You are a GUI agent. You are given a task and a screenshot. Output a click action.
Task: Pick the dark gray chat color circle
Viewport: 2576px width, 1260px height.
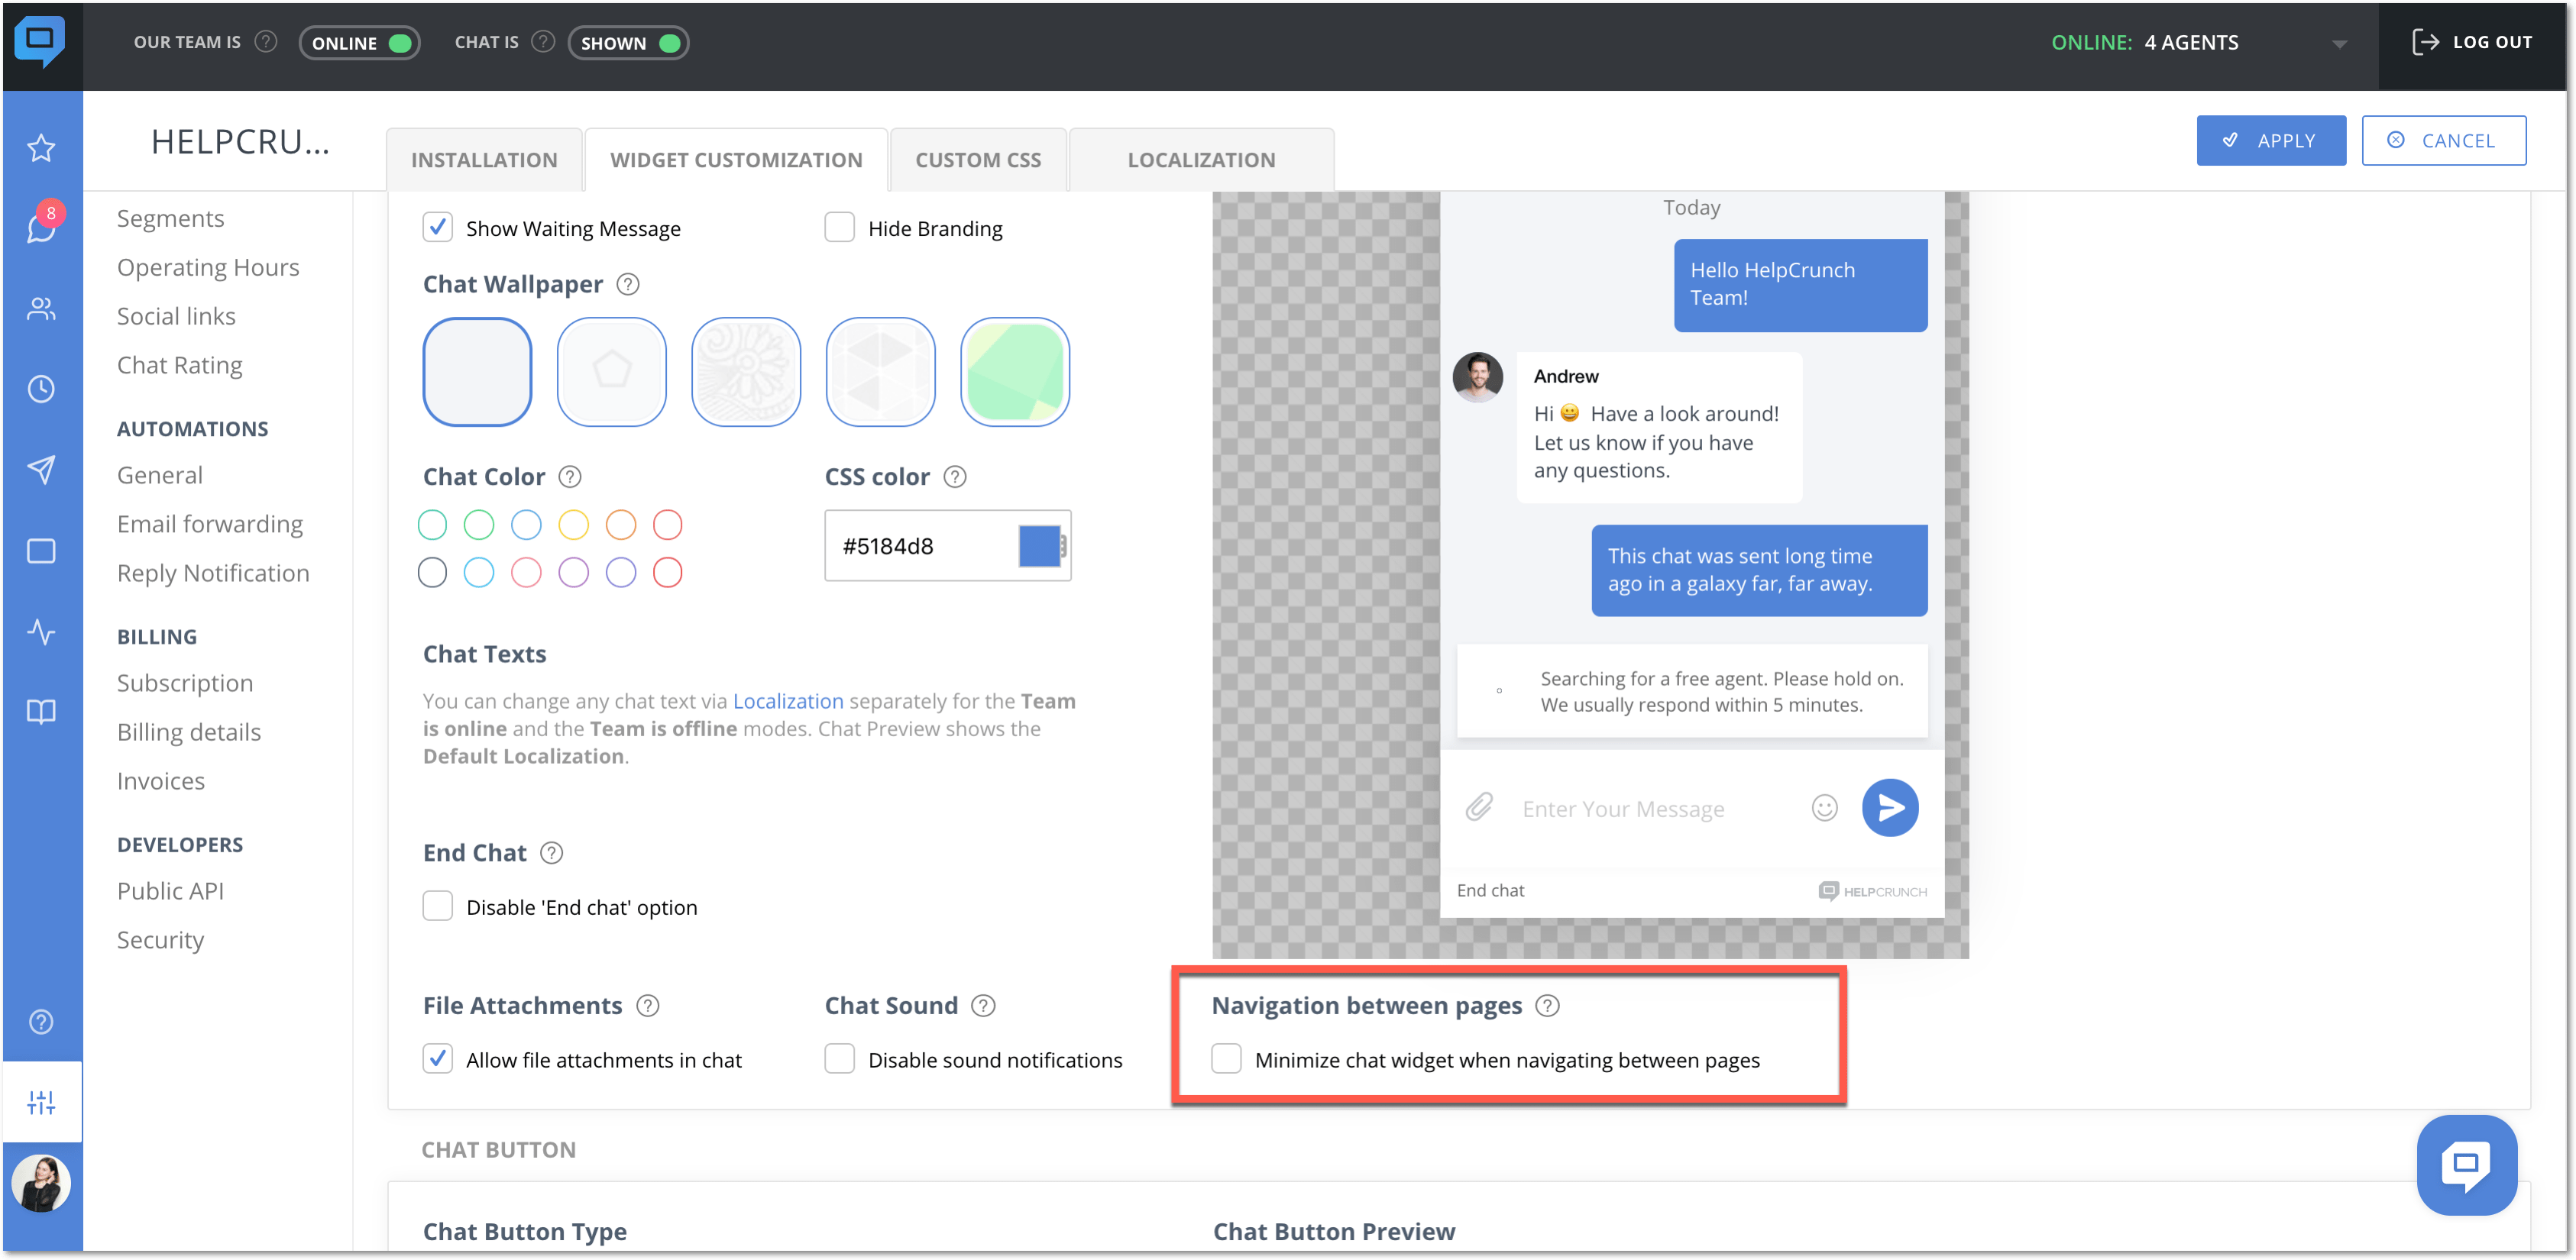tap(432, 572)
